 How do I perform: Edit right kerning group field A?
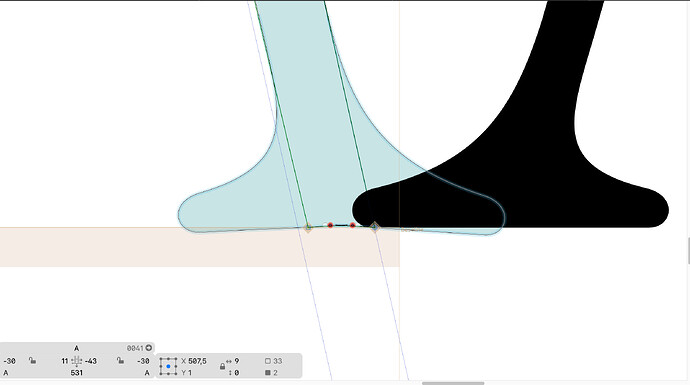[147, 373]
